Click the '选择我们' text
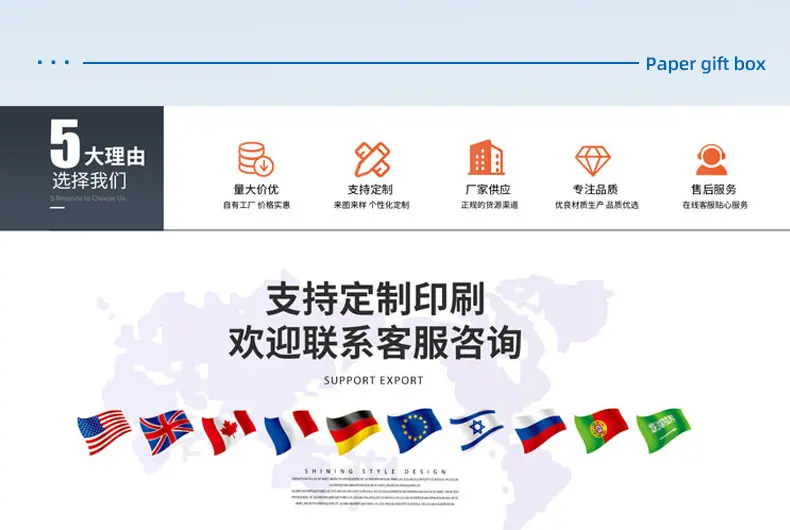Screen dimensions: 790x530 point(90,180)
